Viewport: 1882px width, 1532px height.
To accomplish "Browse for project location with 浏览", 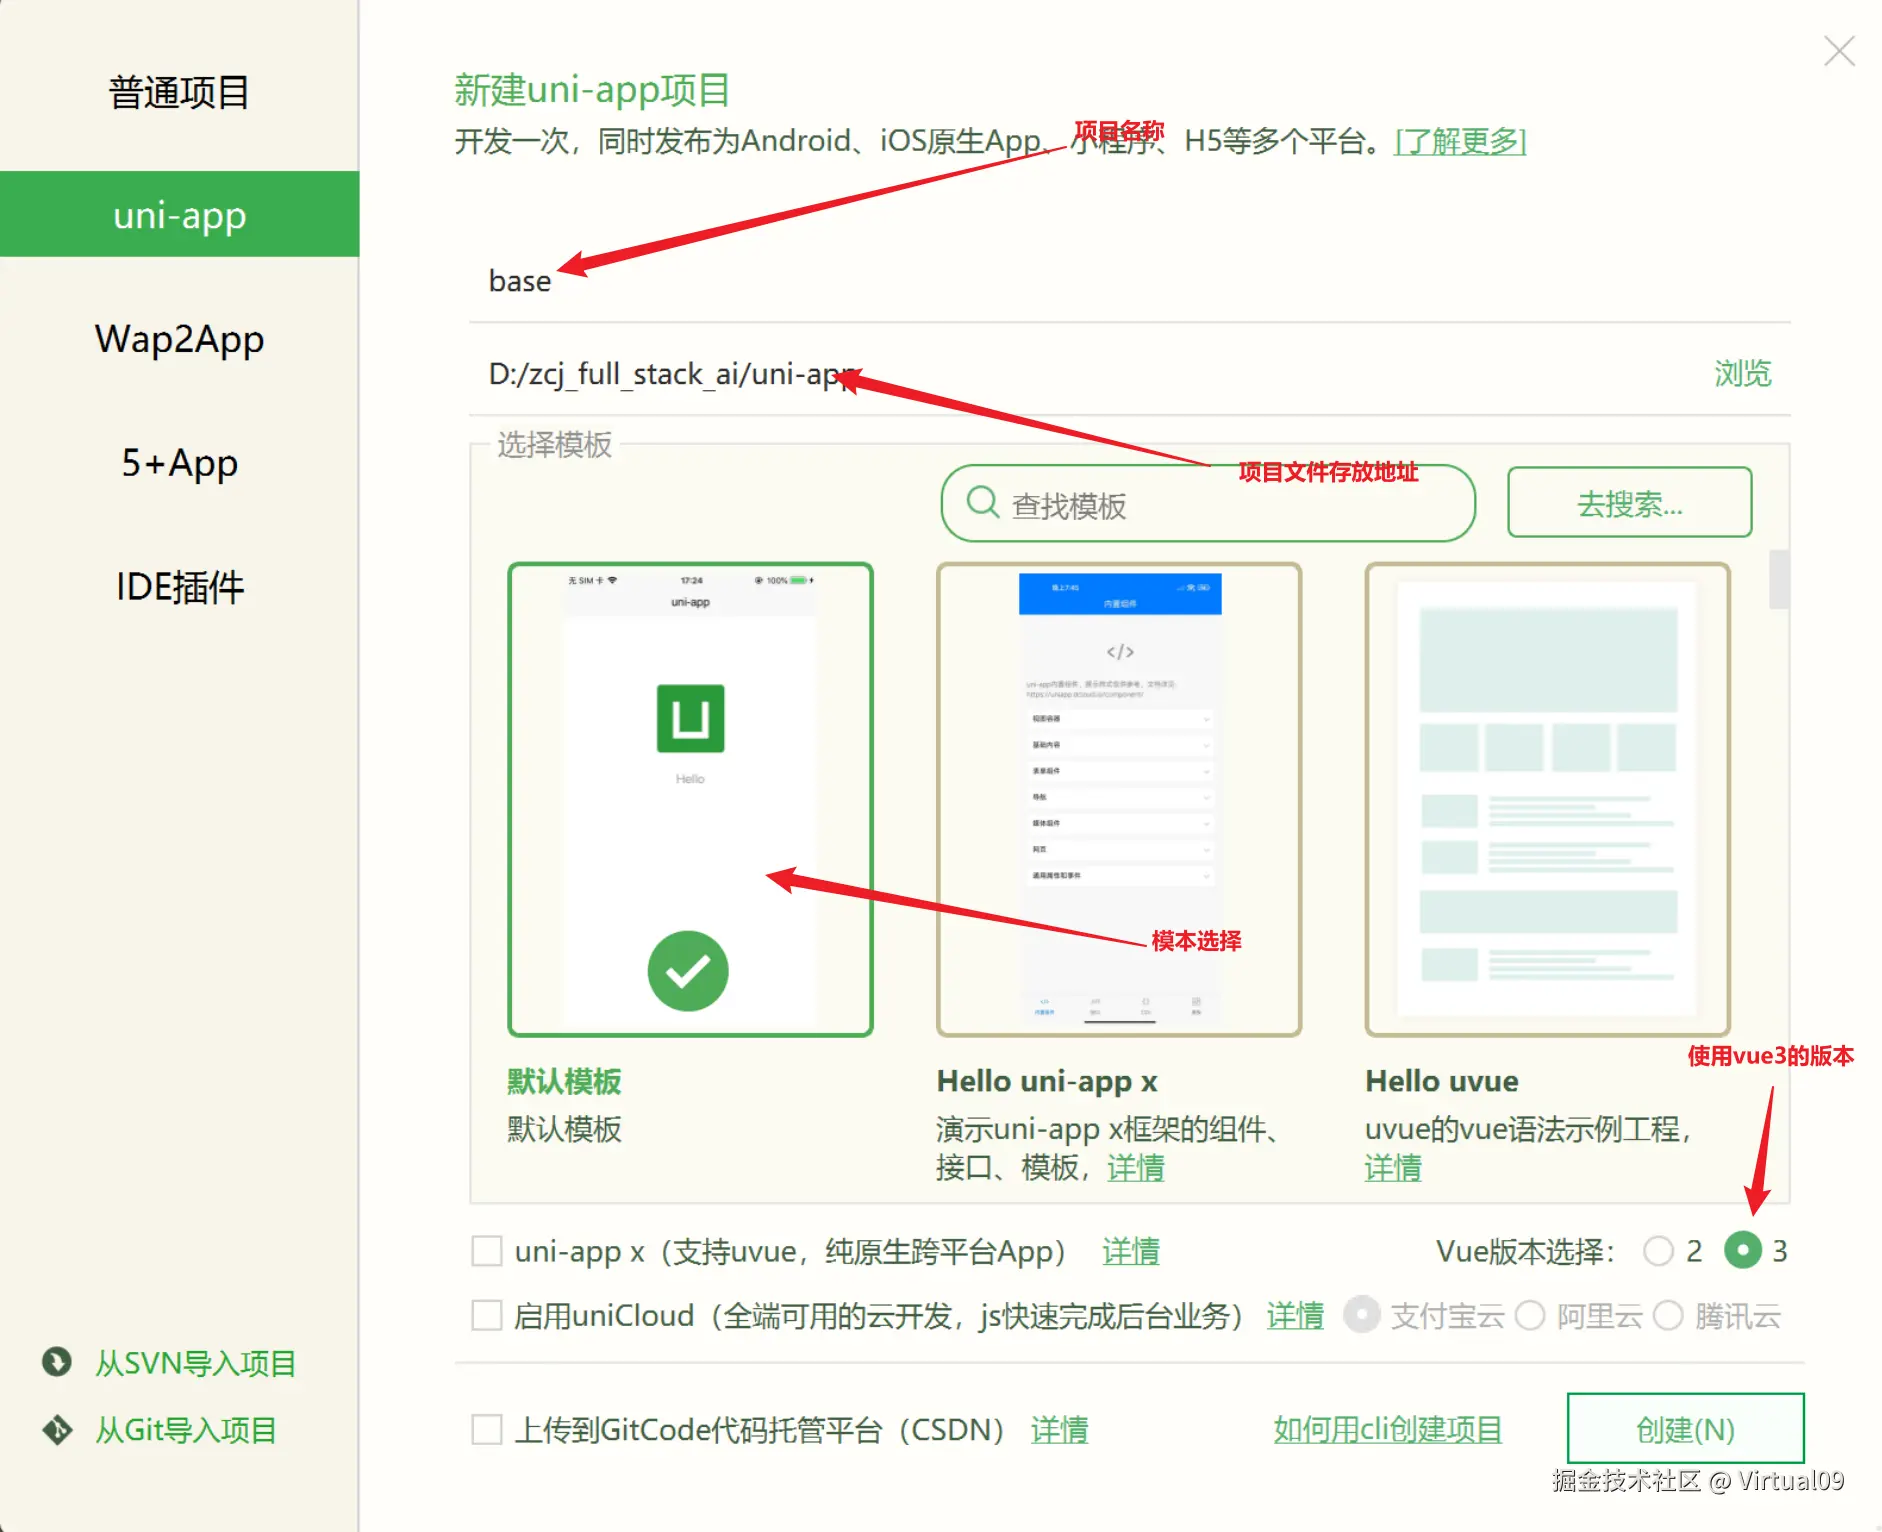I will point(1743,374).
